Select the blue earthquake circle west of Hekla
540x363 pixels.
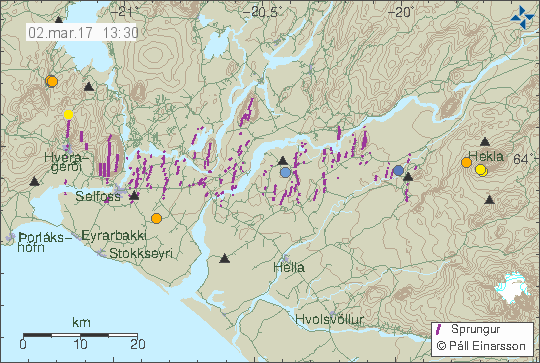[398, 170]
